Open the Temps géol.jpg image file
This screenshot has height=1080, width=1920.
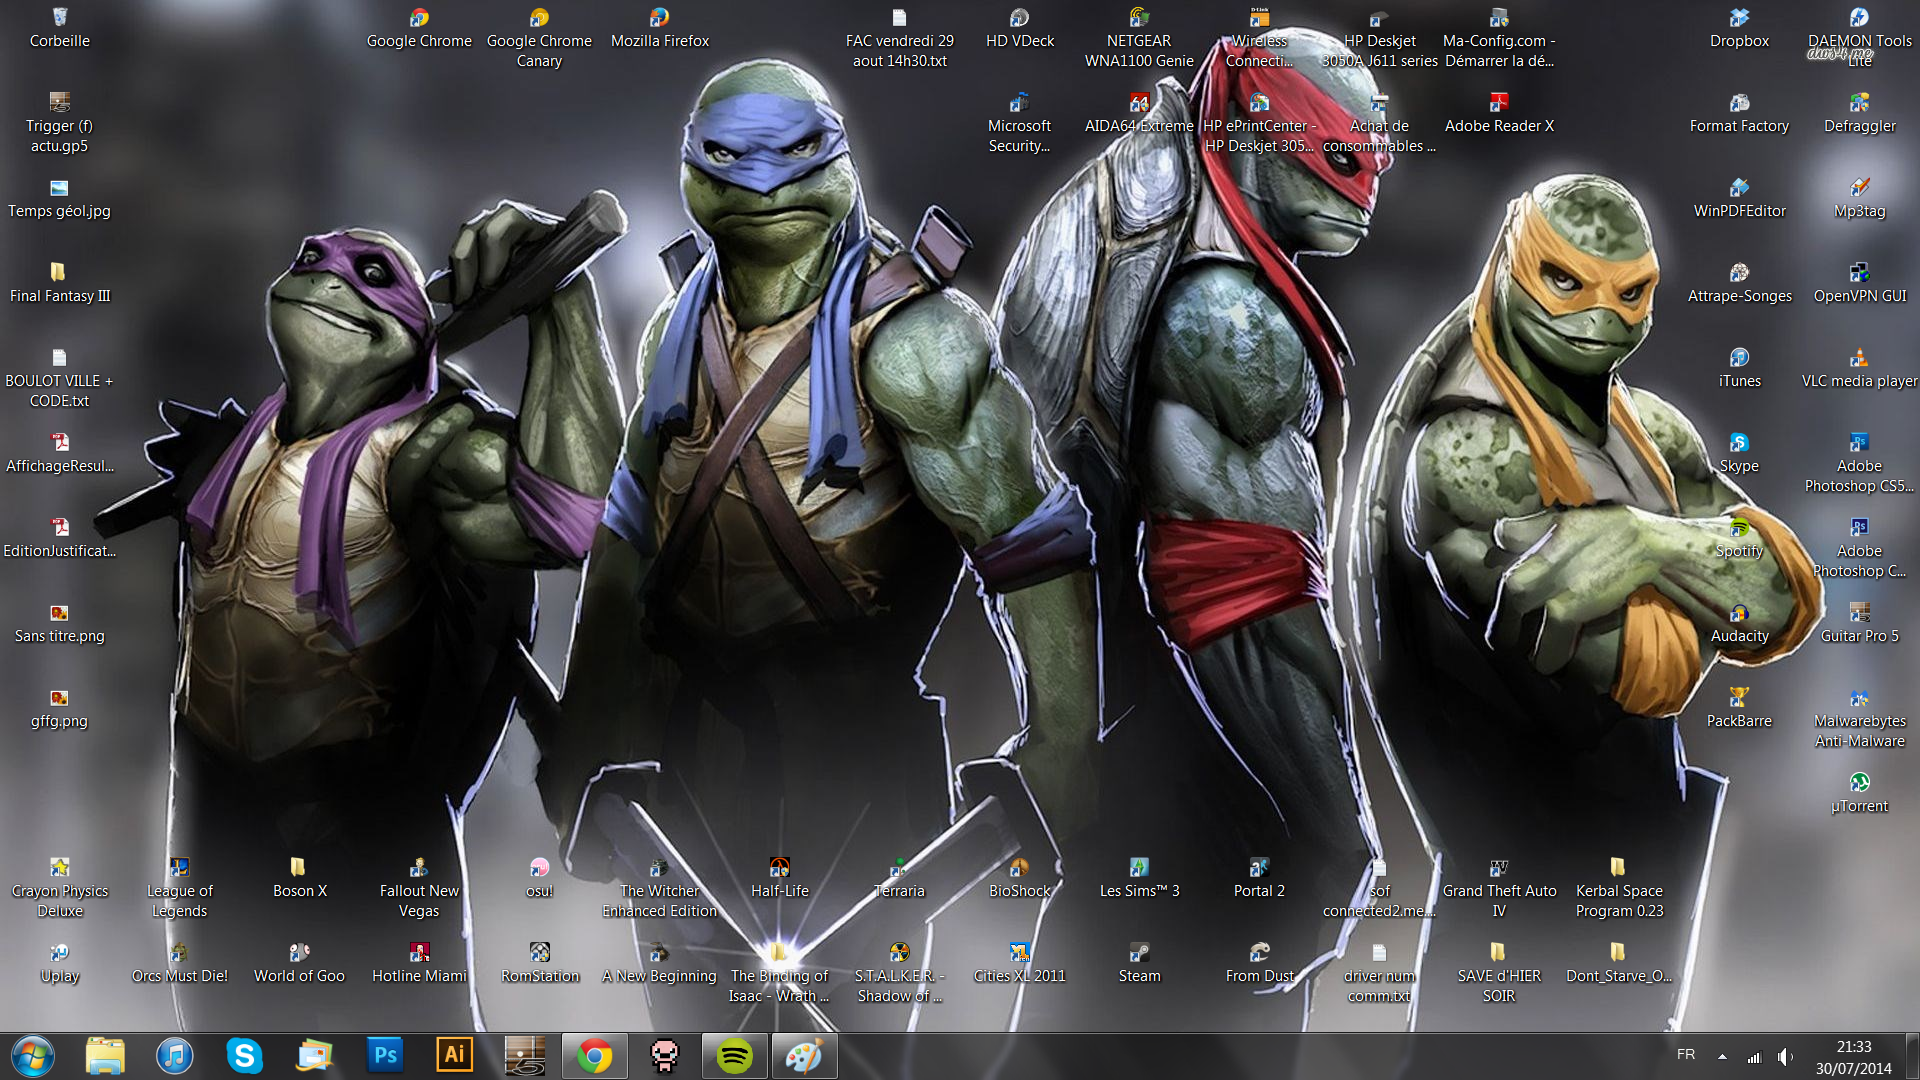point(59,198)
